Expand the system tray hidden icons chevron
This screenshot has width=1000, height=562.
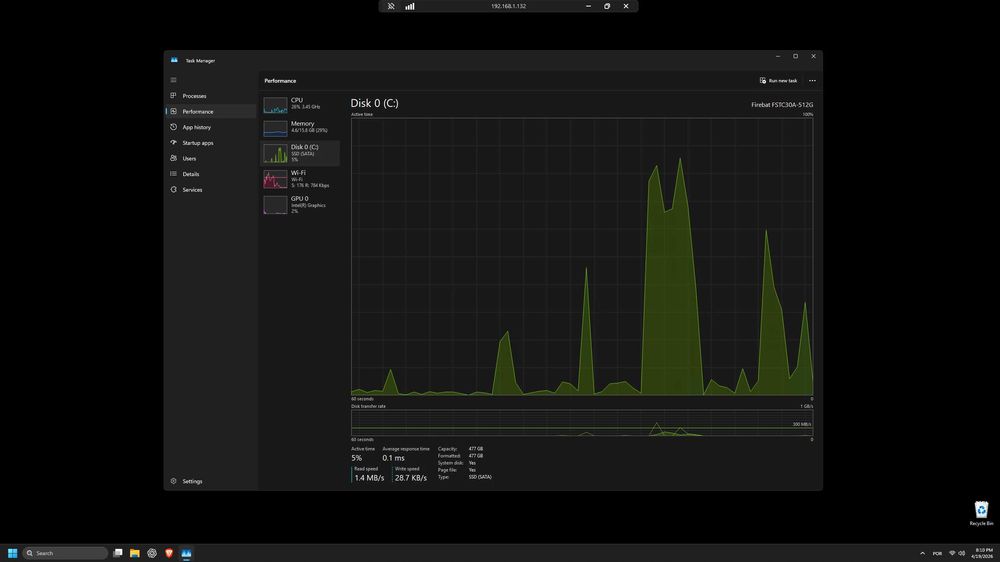[922, 553]
